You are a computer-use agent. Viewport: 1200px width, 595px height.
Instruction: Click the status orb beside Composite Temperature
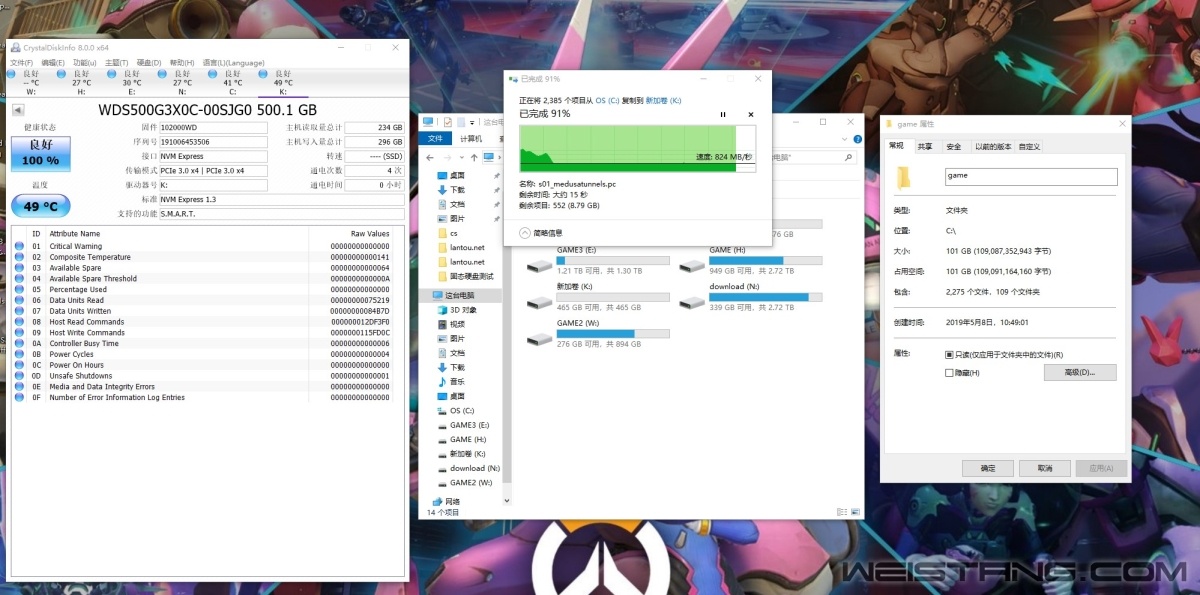tap(19, 257)
